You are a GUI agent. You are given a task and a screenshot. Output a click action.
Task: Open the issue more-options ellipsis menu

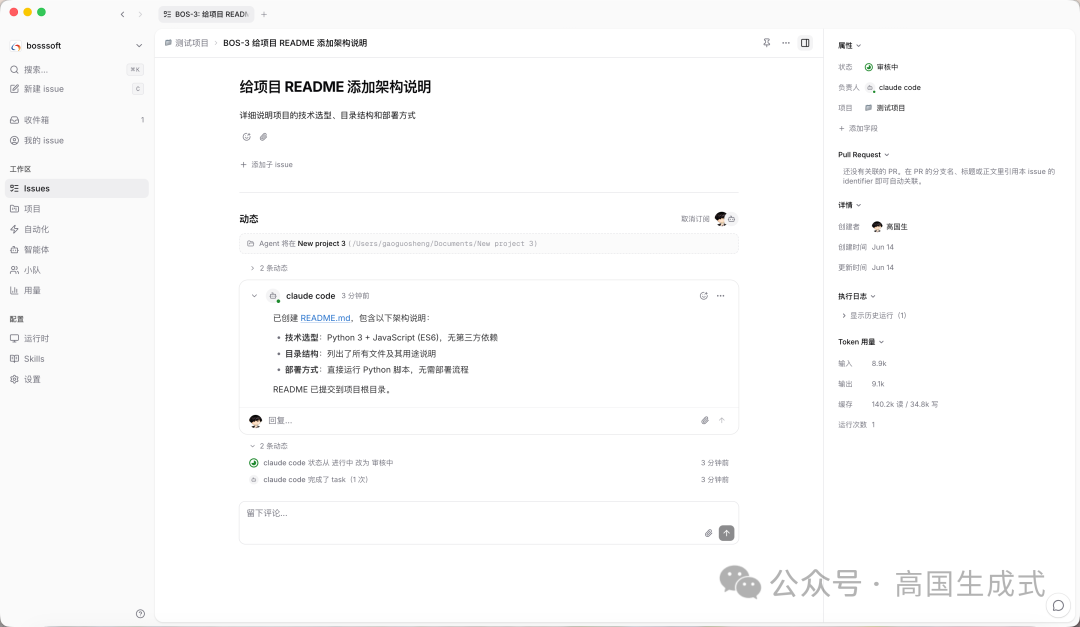[x=786, y=43]
